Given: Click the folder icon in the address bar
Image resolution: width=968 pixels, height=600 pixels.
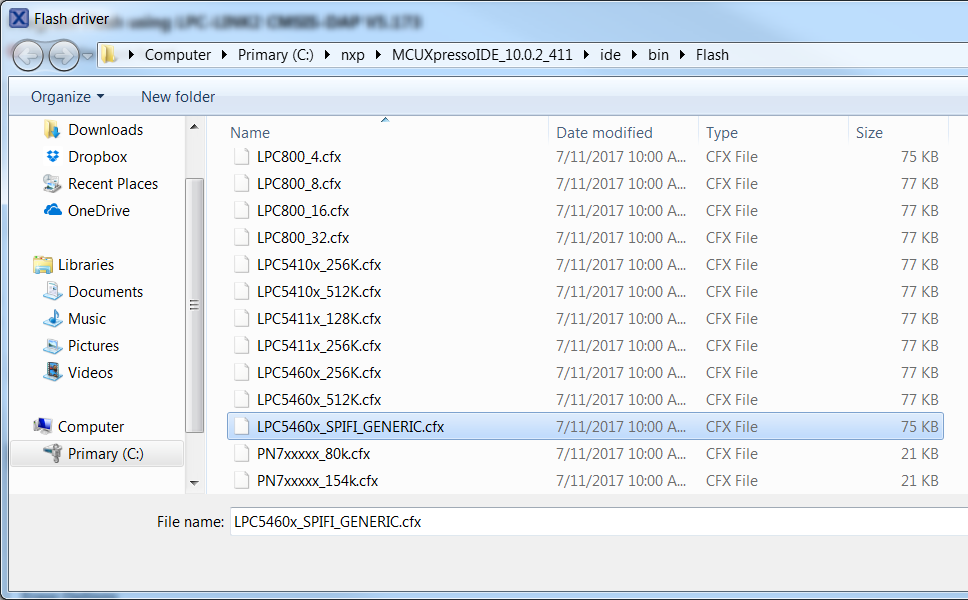Looking at the screenshot, I should 109,54.
